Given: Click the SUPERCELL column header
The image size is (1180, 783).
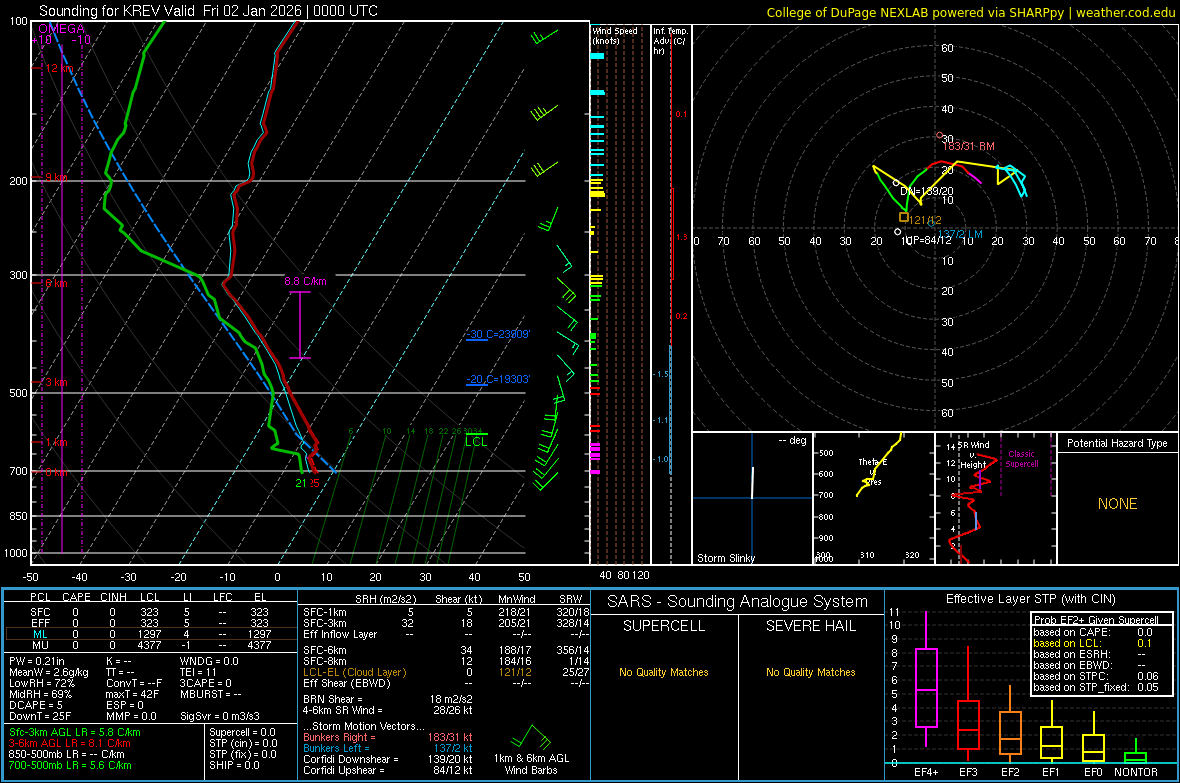Looking at the screenshot, I should 664,626.
